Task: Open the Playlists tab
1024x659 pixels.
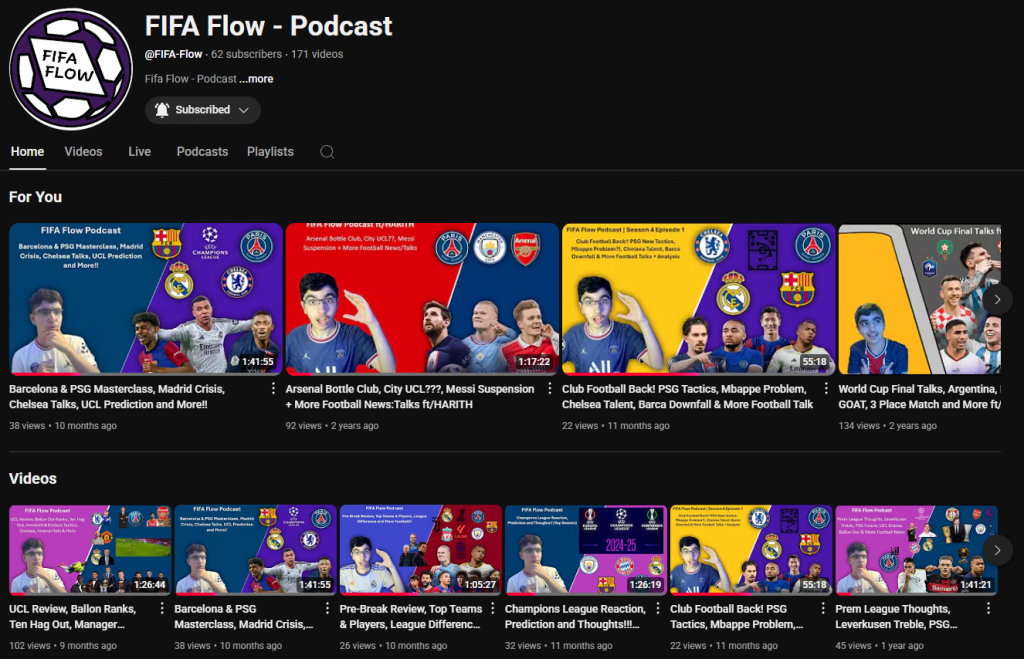Action: click(270, 152)
